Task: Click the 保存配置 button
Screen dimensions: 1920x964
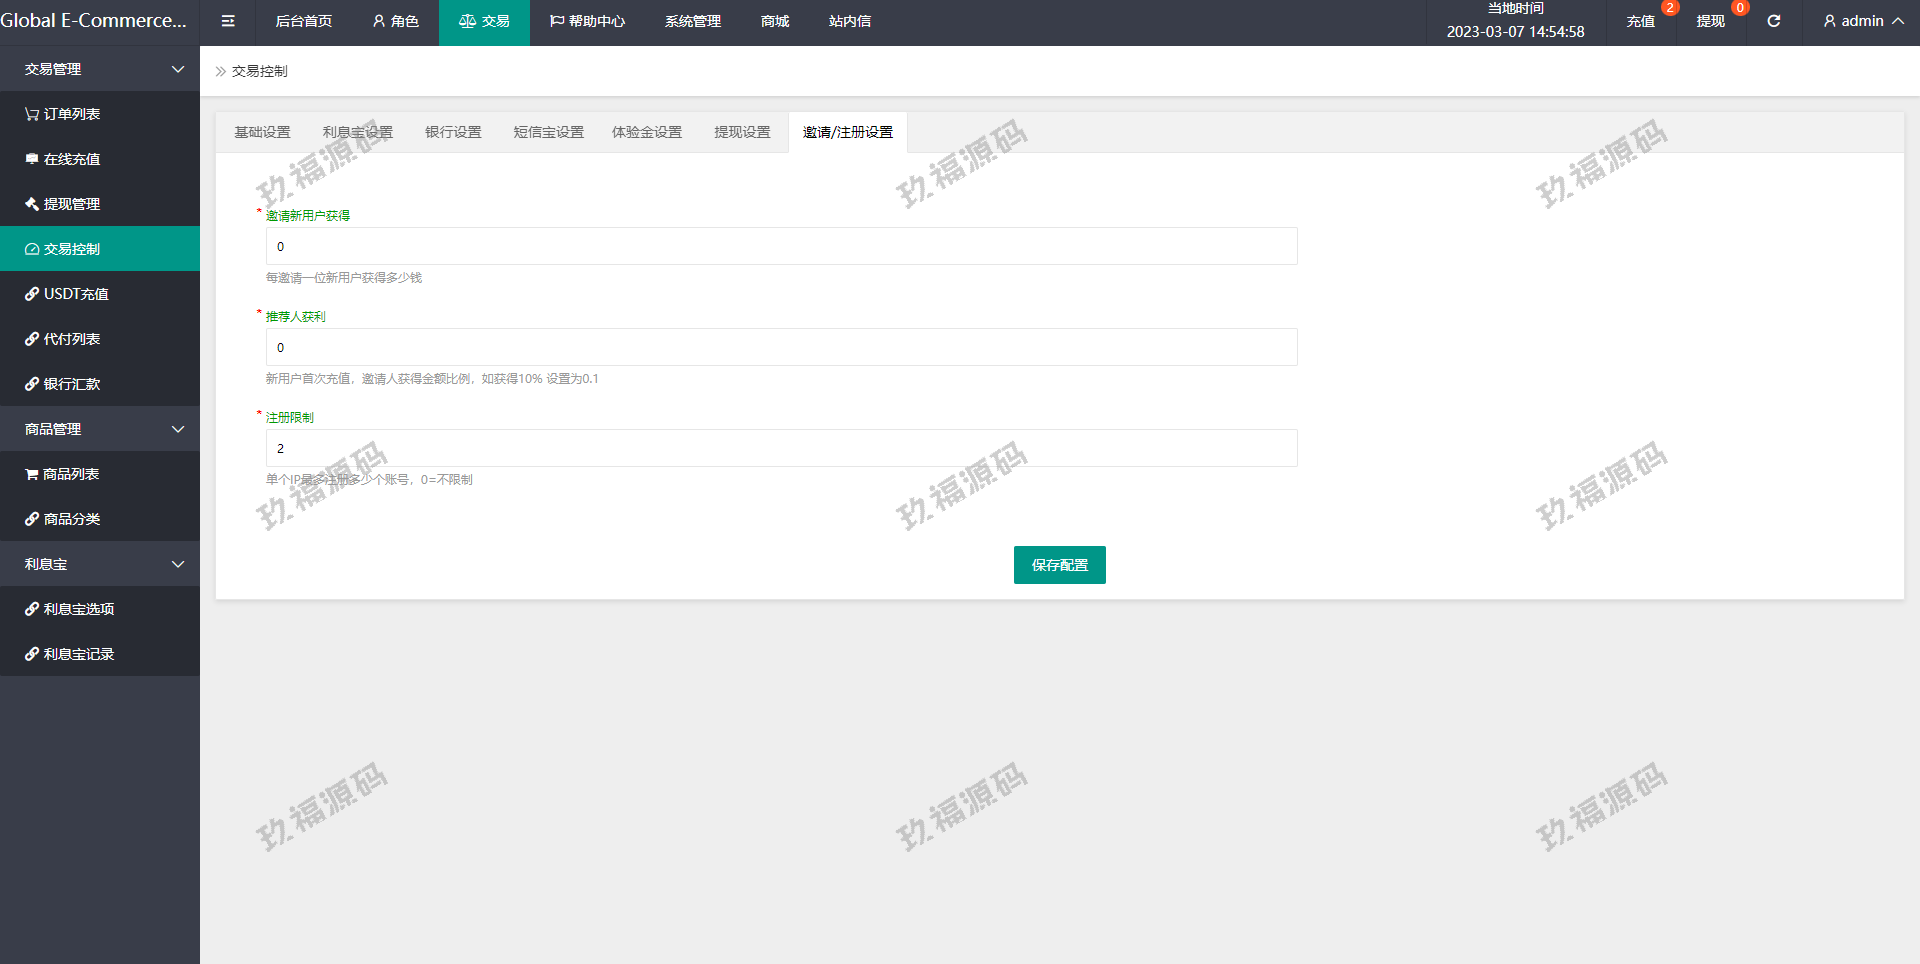Action: click(1059, 565)
